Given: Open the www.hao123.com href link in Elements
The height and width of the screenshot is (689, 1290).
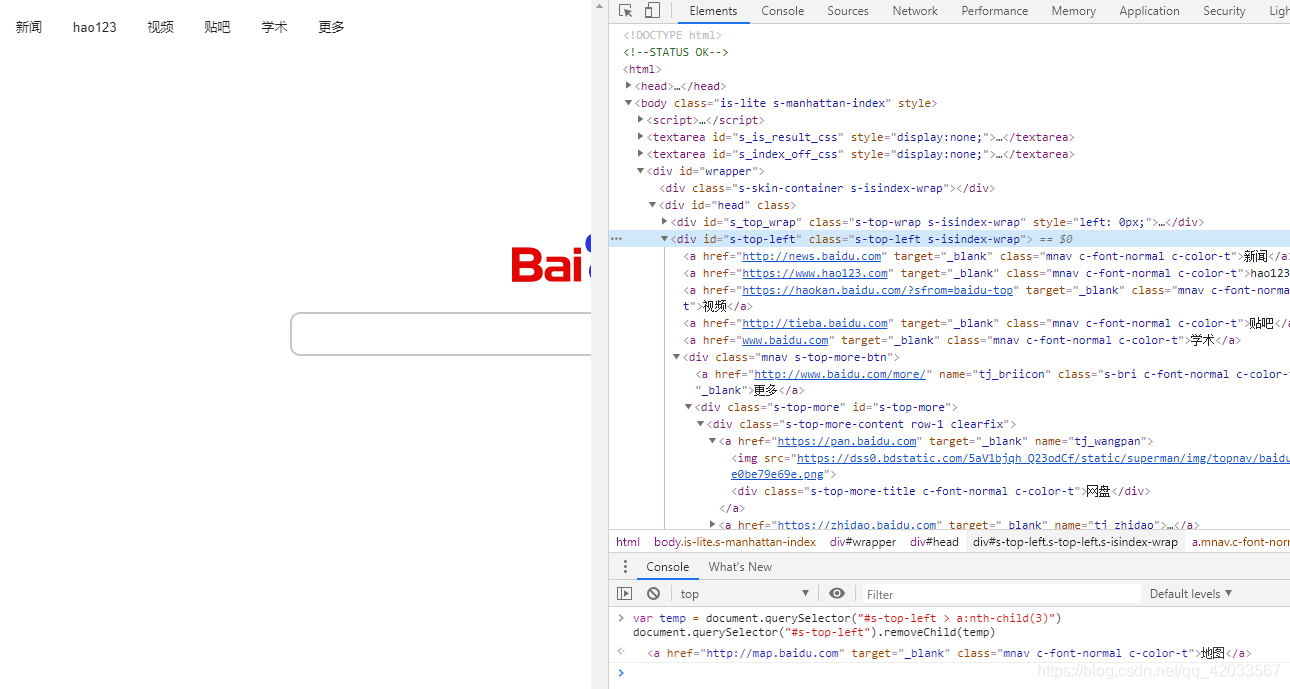Looking at the screenshot, I should (815, 273).
